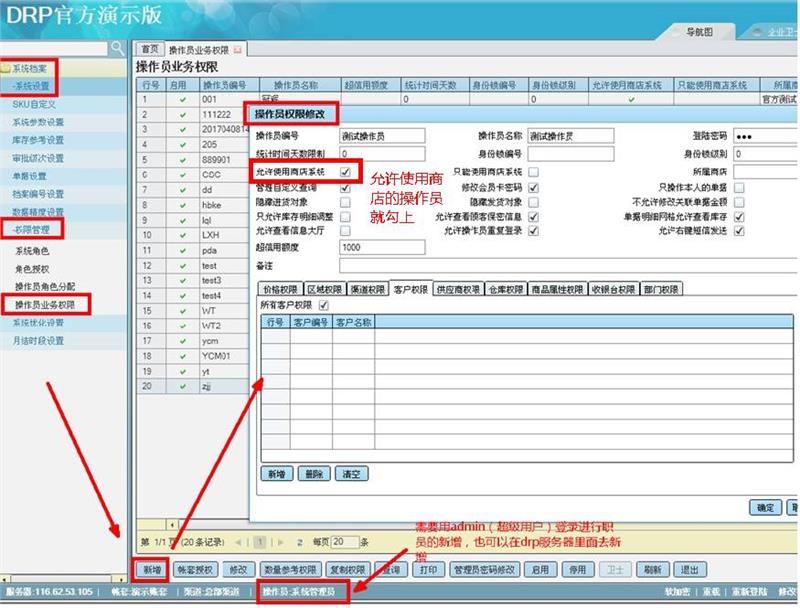800x608 pixels.
Task: Check 只操作本人的单据 checkbox
Action: point(739,188)
